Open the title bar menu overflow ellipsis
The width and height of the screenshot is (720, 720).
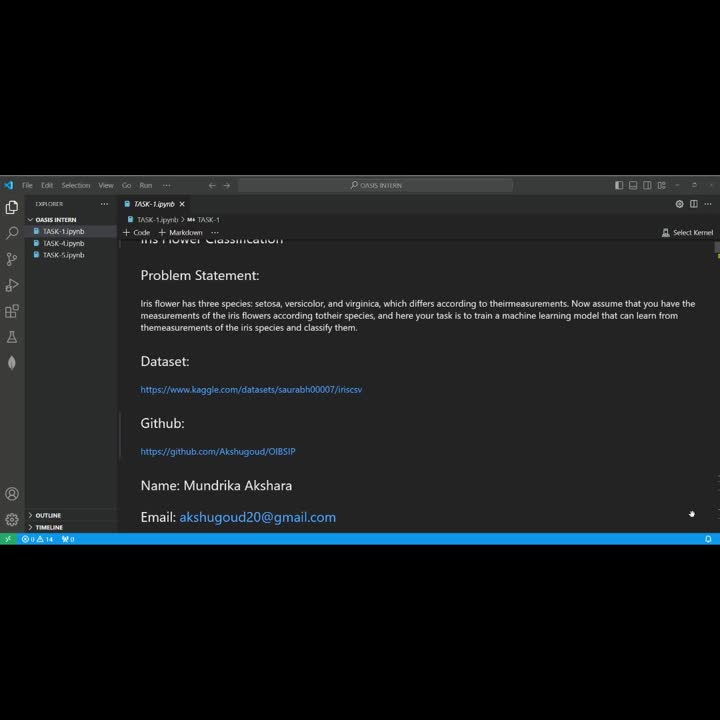[x=167, y=186]
